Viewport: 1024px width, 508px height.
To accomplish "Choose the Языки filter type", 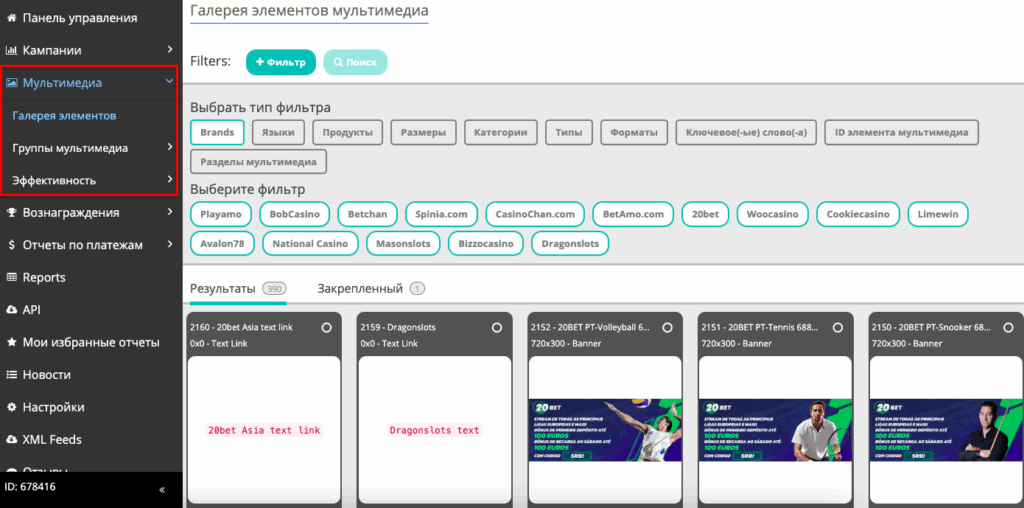I will (278, 132).
